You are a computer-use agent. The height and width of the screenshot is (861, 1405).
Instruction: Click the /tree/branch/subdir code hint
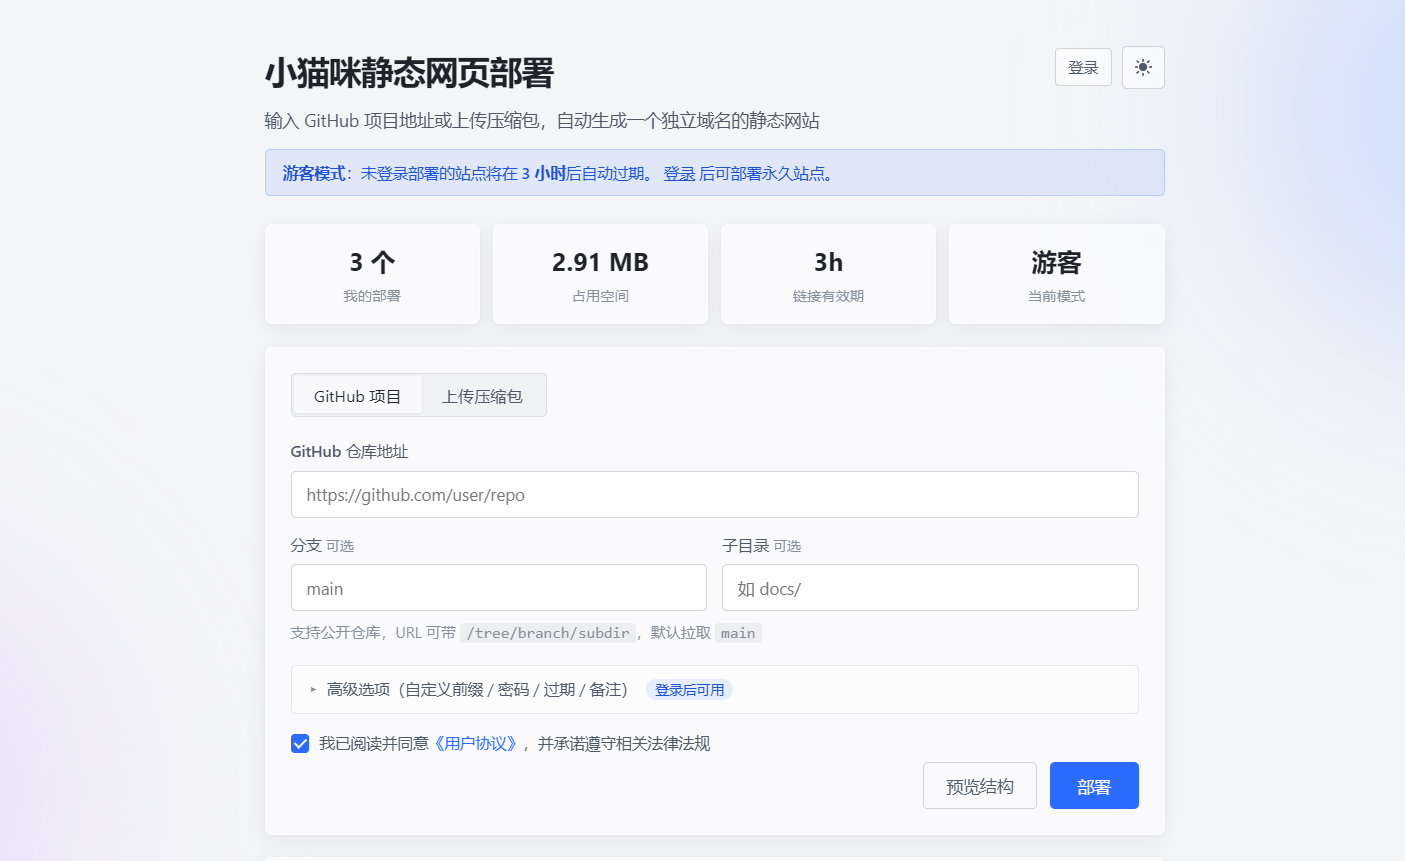pos(548,632)
